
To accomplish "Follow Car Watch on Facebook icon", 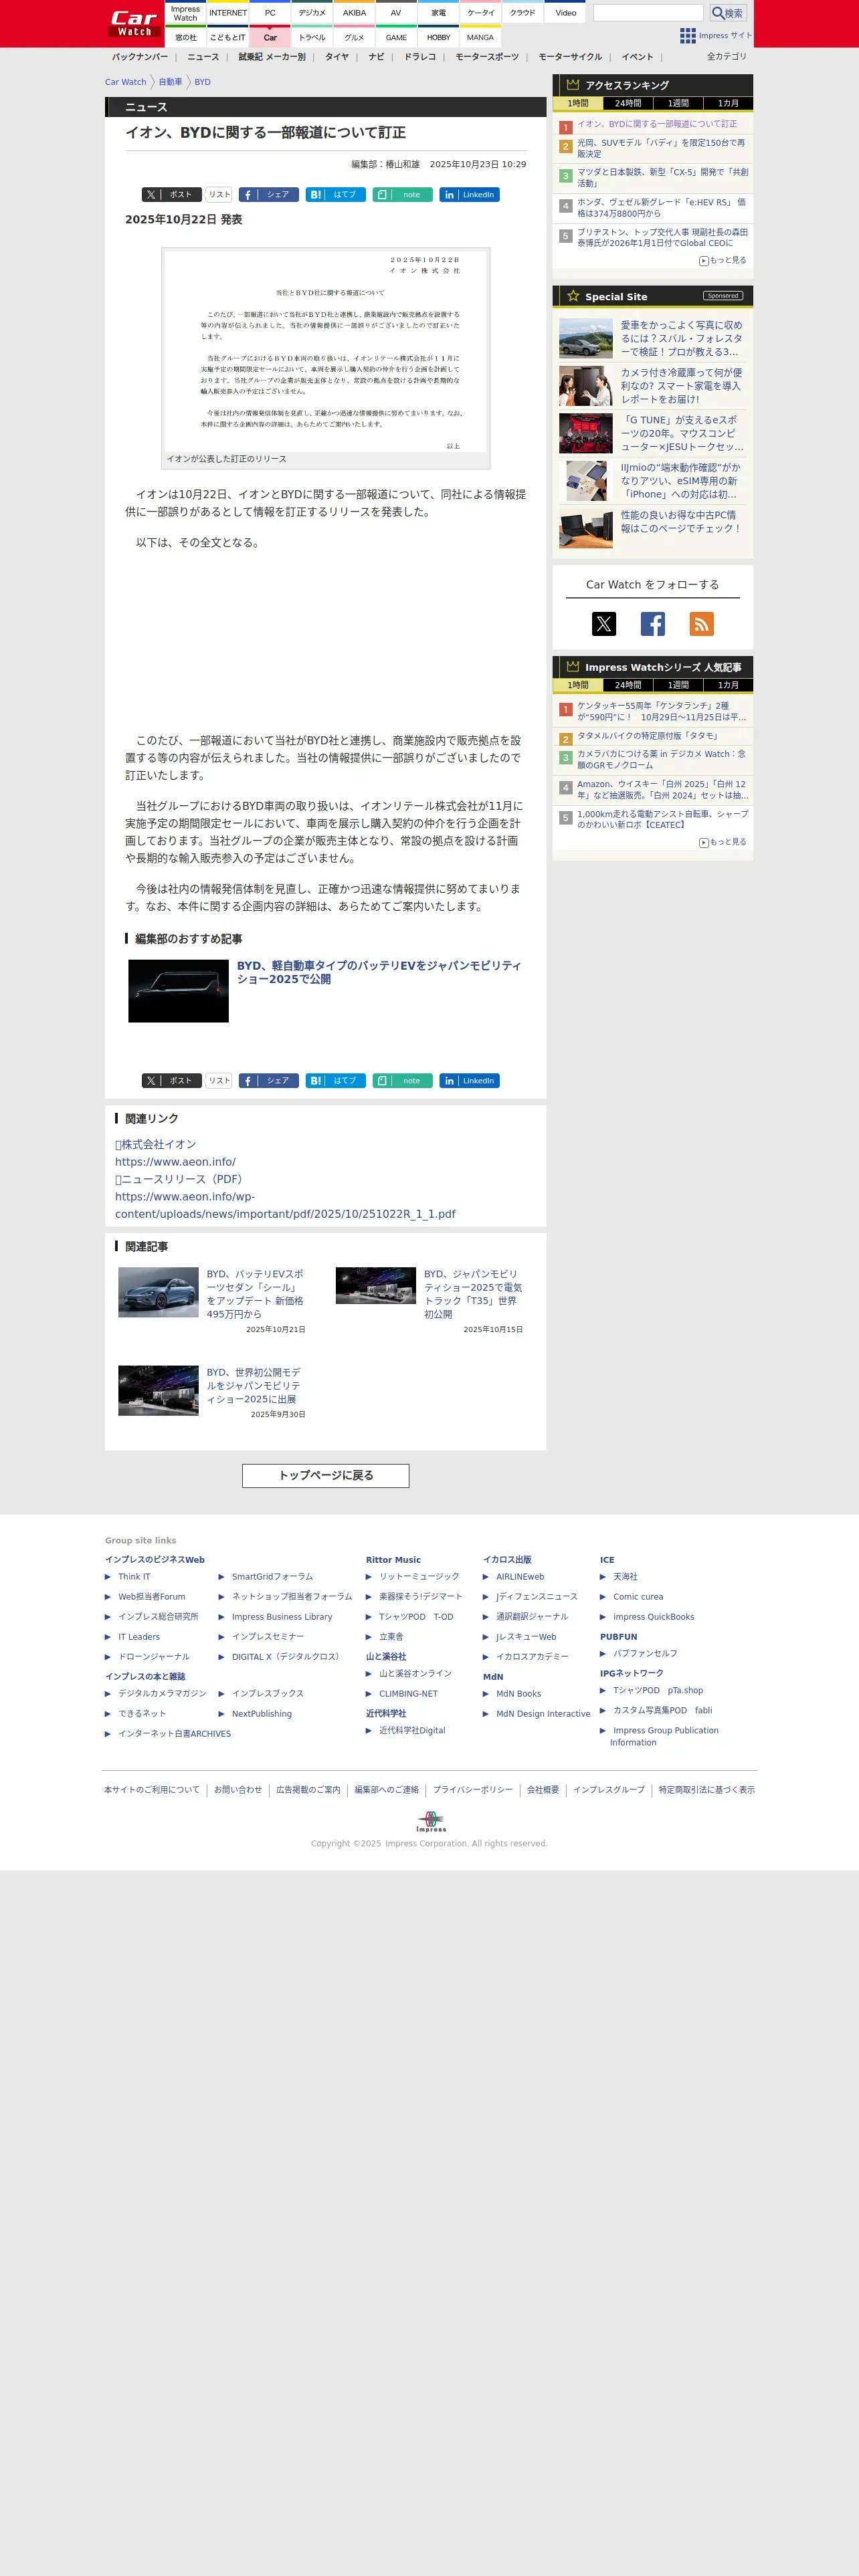I will pyautogui.click(x=653, y=624).
